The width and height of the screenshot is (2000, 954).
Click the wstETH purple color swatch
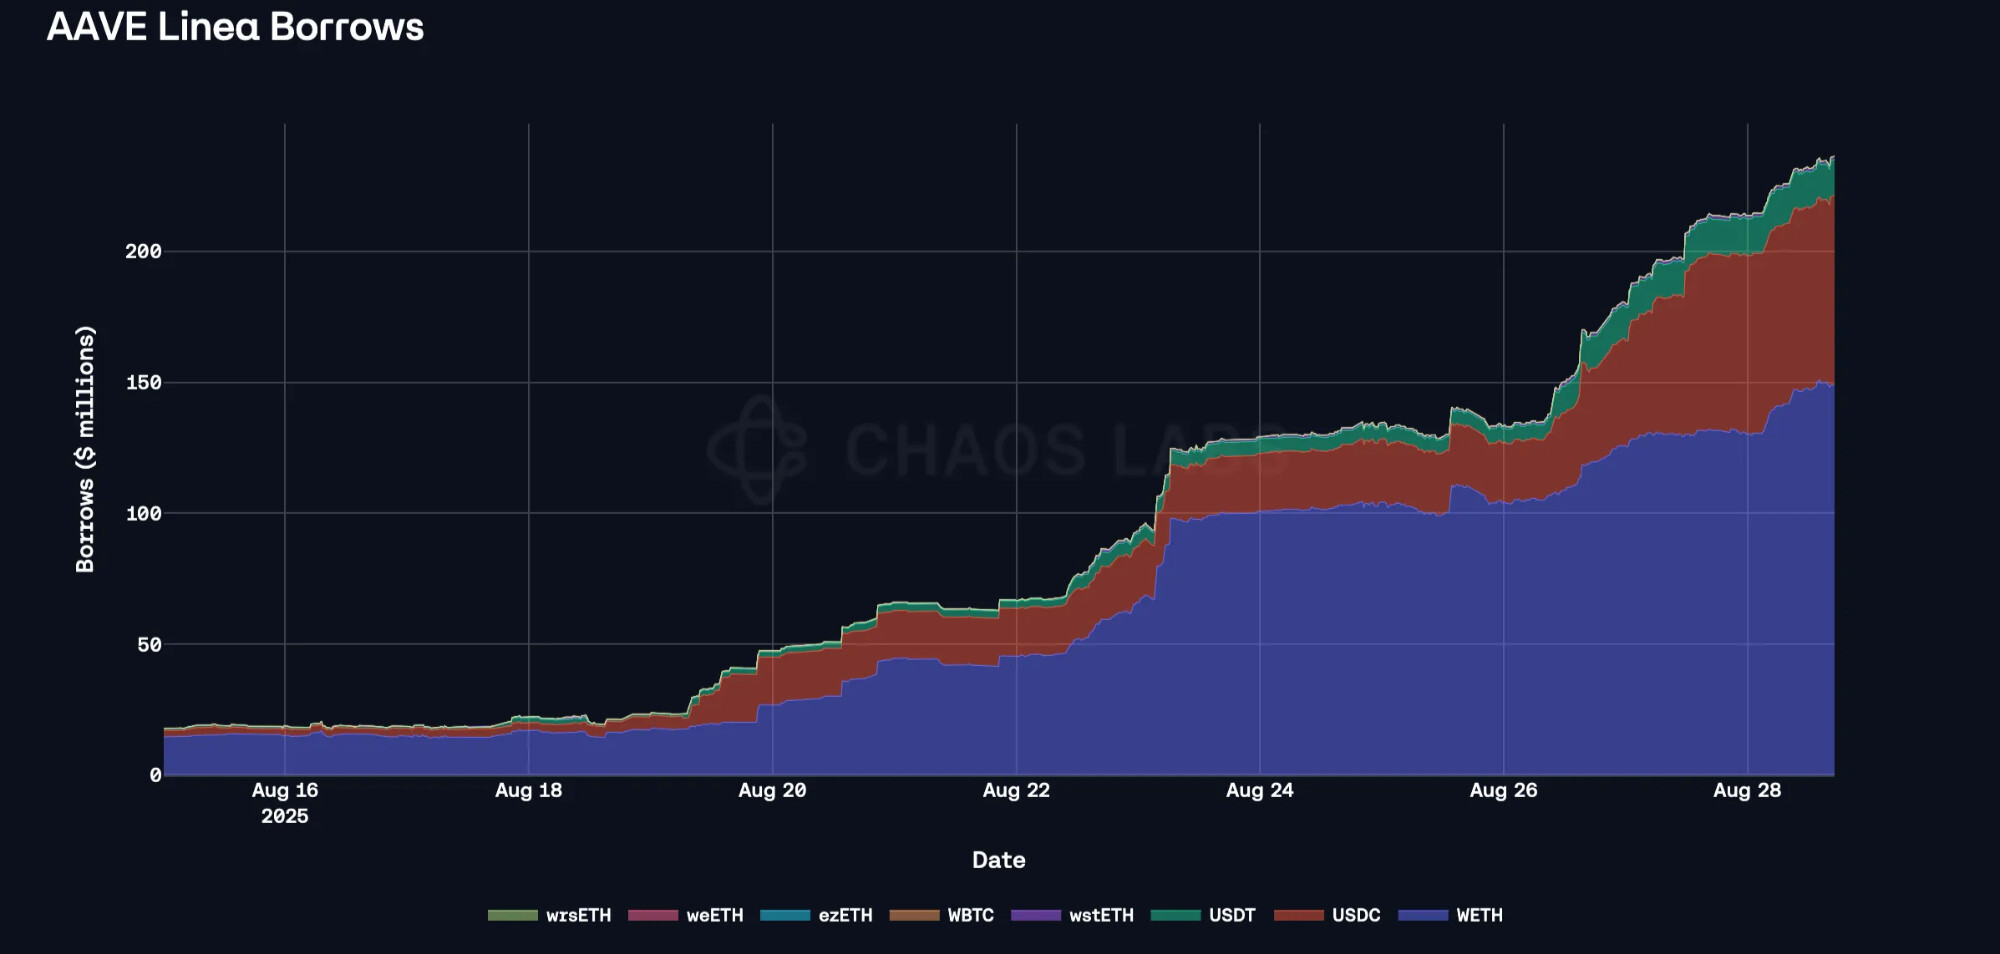coord(1036,915)
